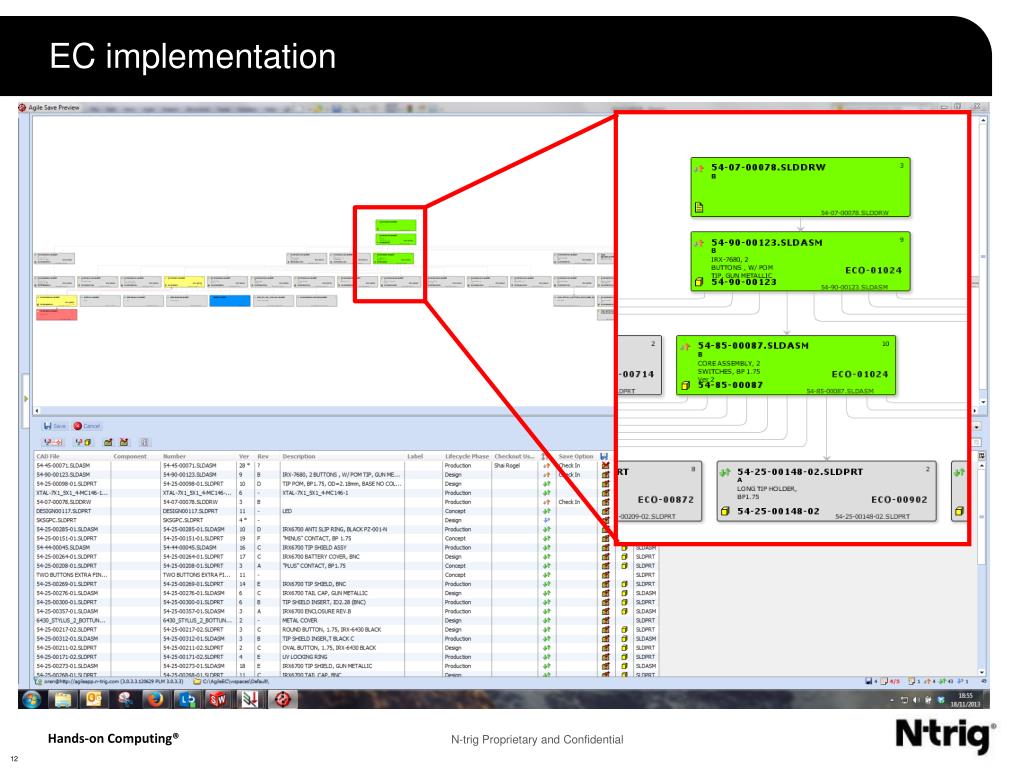Select CAD file 54-25-00098-01.SLDPRT

(x=66, y=484)
